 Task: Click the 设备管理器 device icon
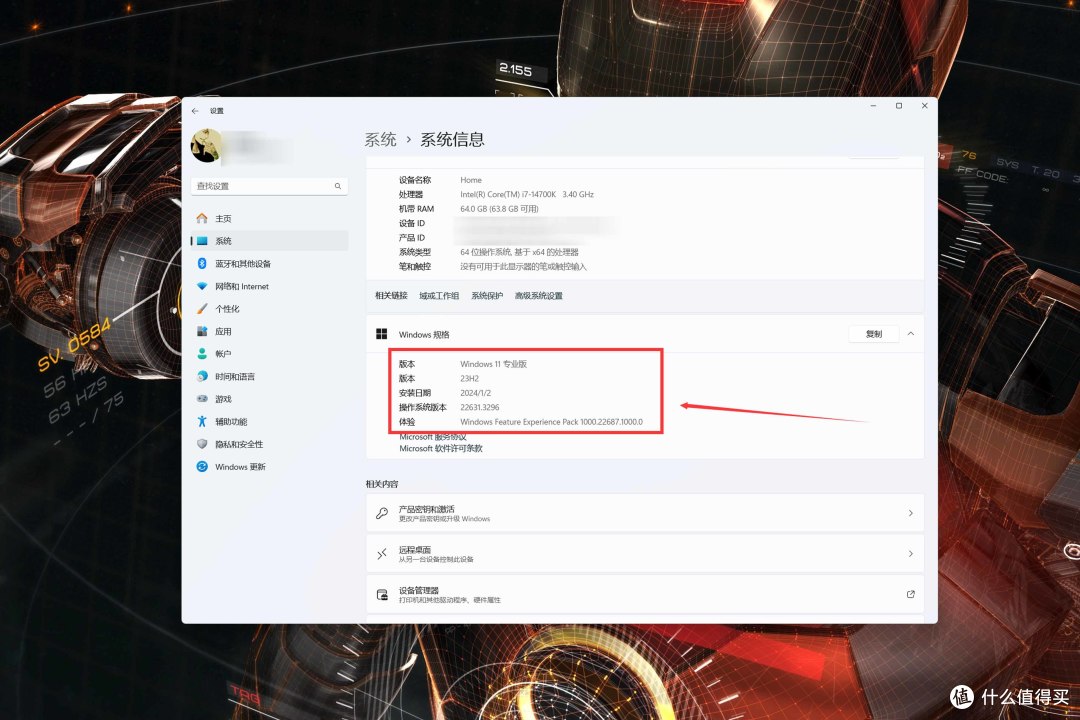click(x=382, y=595)
